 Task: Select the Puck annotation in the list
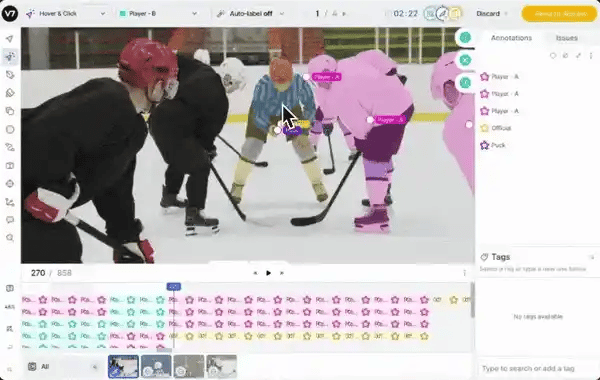[x=493, y=145]
